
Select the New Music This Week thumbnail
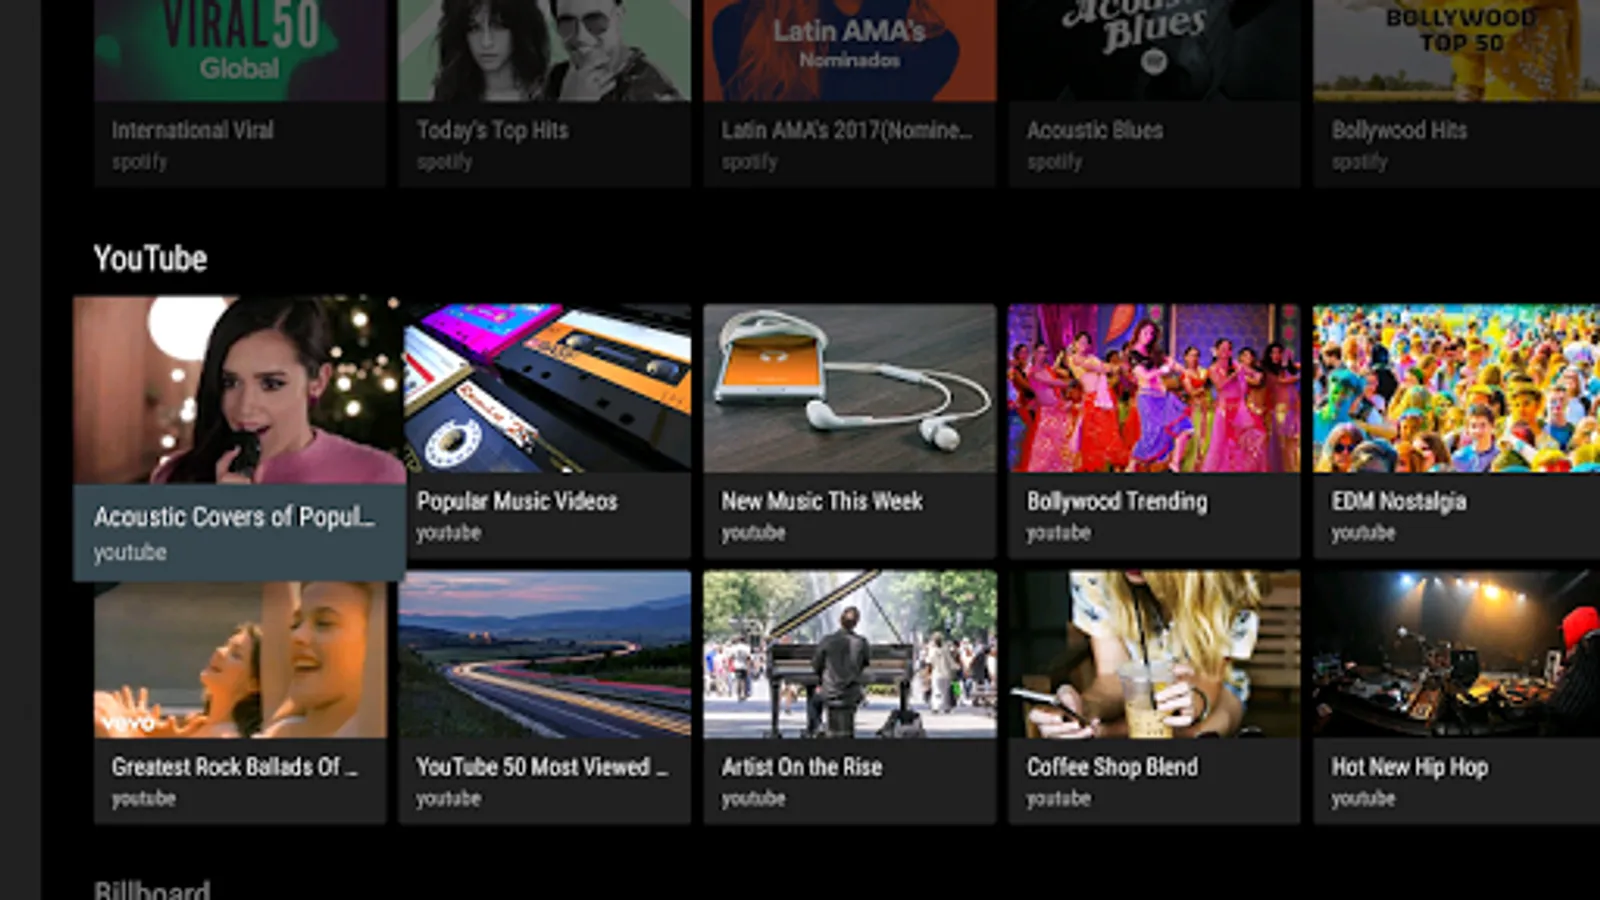850,388
